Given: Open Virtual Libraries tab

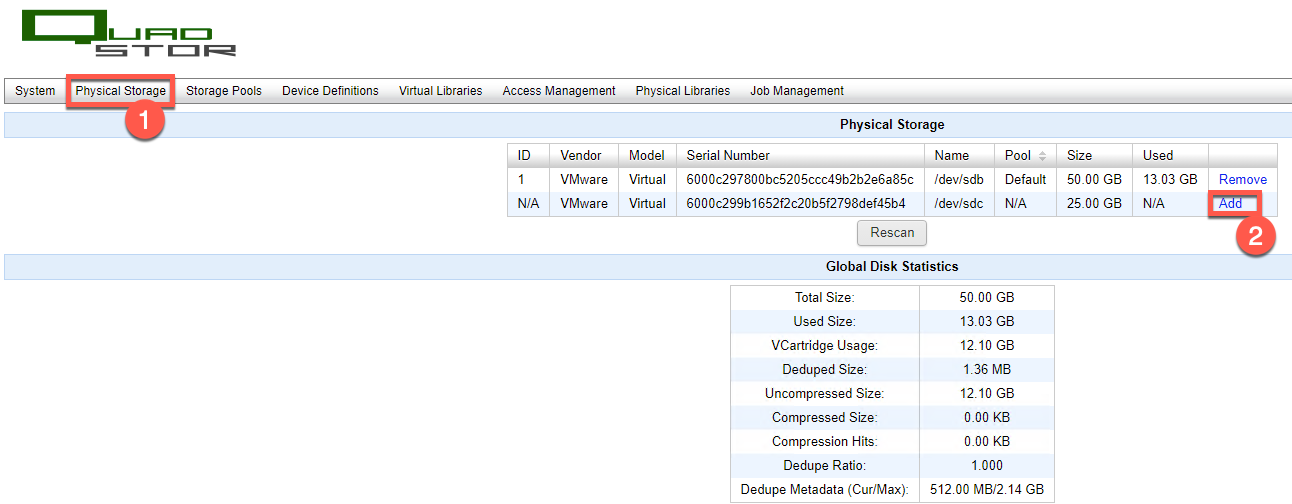Looking at the screenshot, I should click(x=440, y=91).
